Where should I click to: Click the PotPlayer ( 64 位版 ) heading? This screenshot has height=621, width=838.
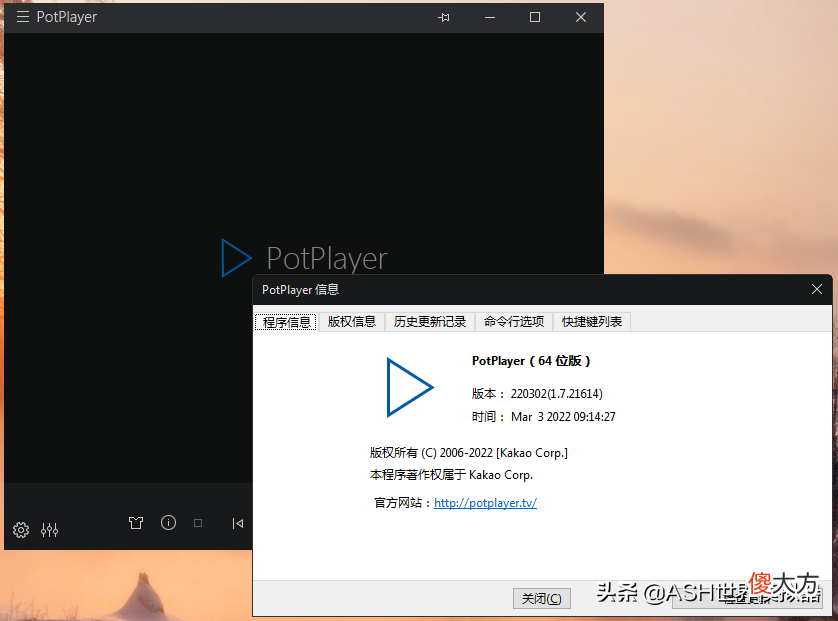coord(531,361)
